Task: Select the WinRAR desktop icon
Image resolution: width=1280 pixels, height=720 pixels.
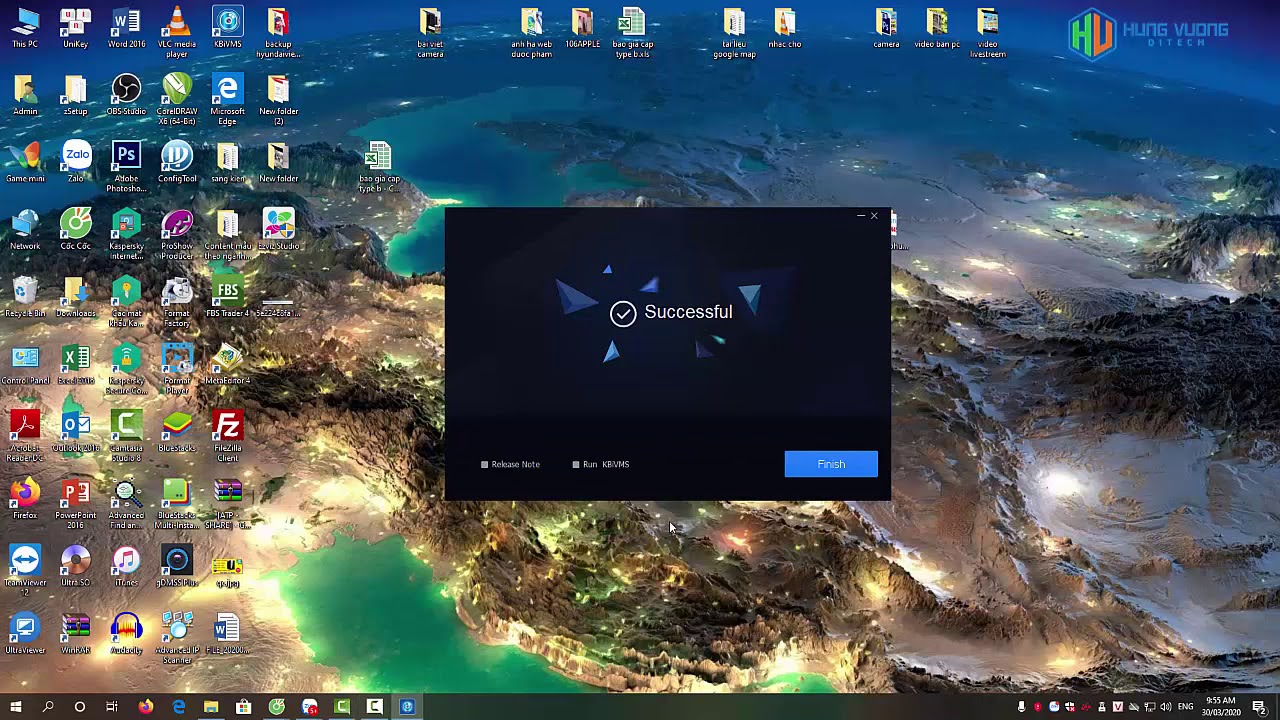Action: (x=75, y=633)
